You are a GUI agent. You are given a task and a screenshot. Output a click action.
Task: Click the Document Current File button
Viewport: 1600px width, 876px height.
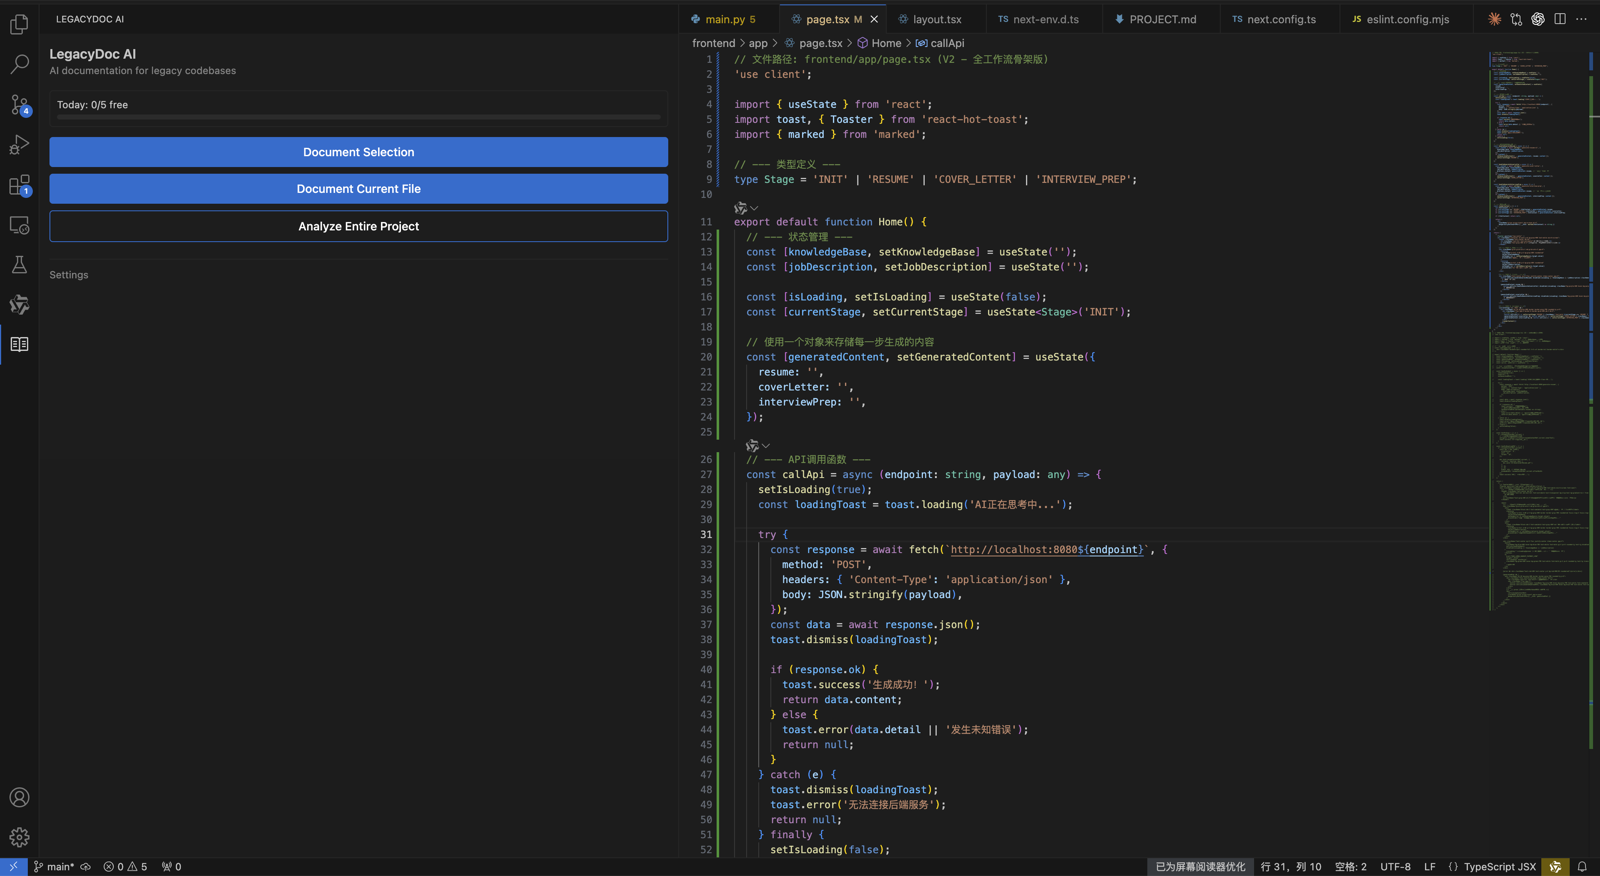coord(358,189)
